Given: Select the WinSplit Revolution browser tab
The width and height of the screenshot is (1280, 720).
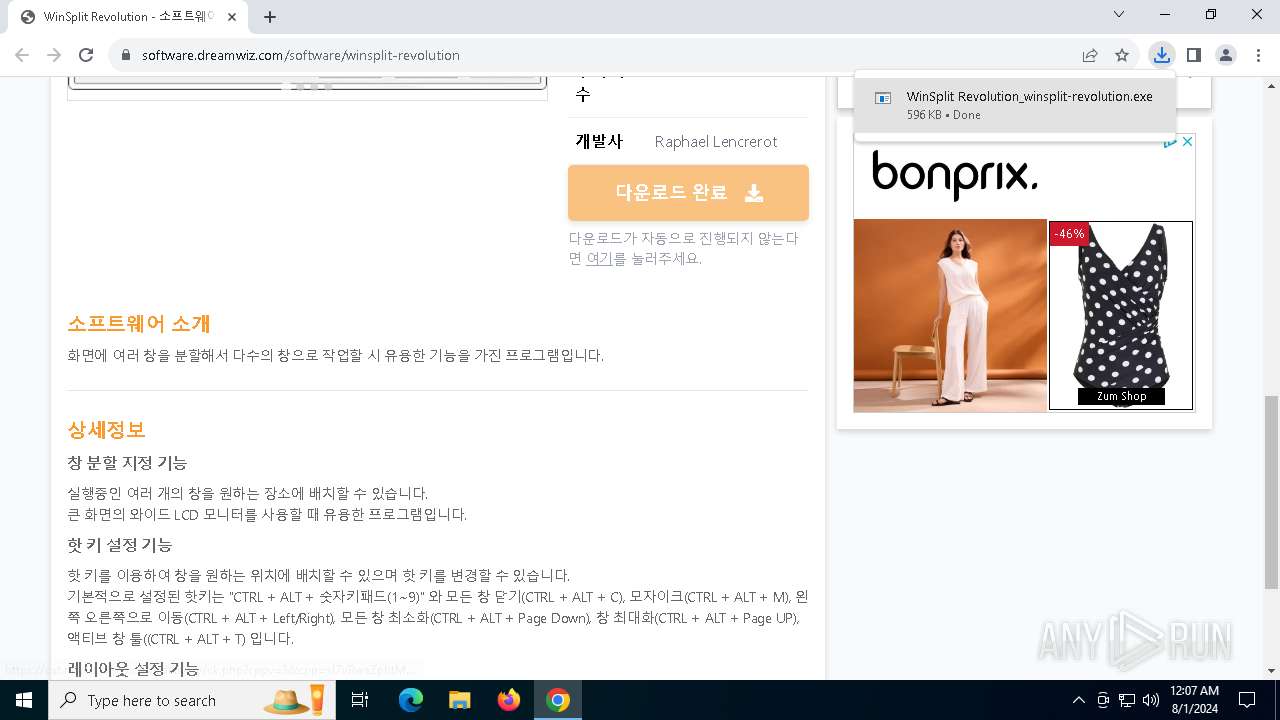Looking at the screenshot, I should (x=127, y=17).
